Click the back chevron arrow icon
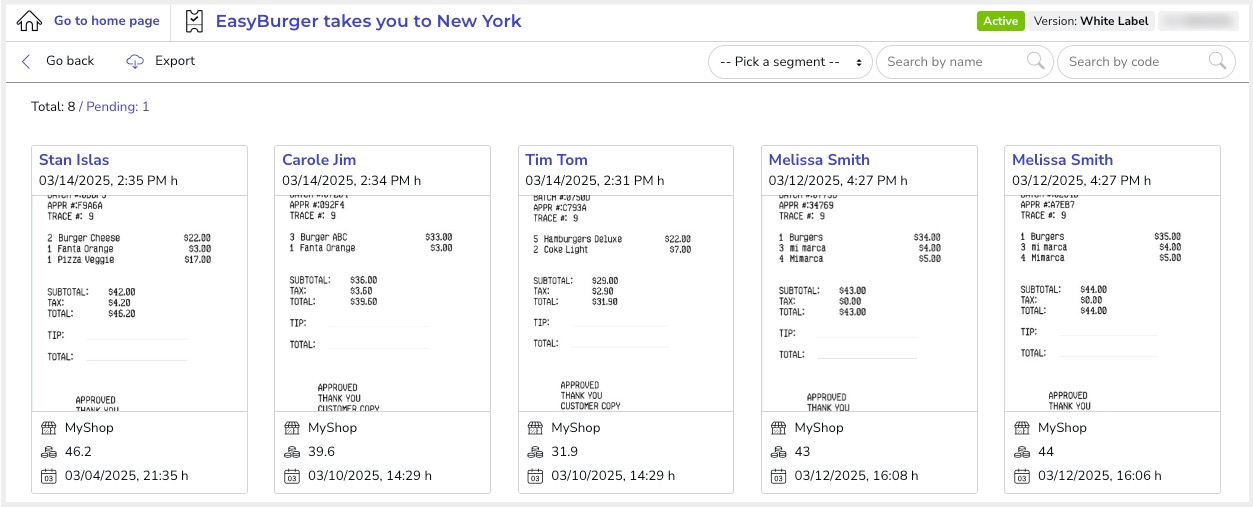 (x=26, y=62)
